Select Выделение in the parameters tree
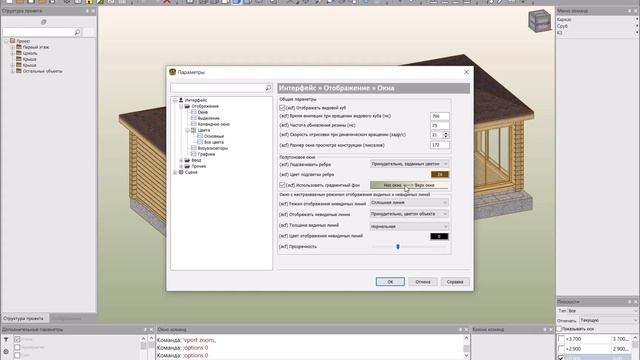The height and width of the screenshot is (360, 640). click(209, 118)
